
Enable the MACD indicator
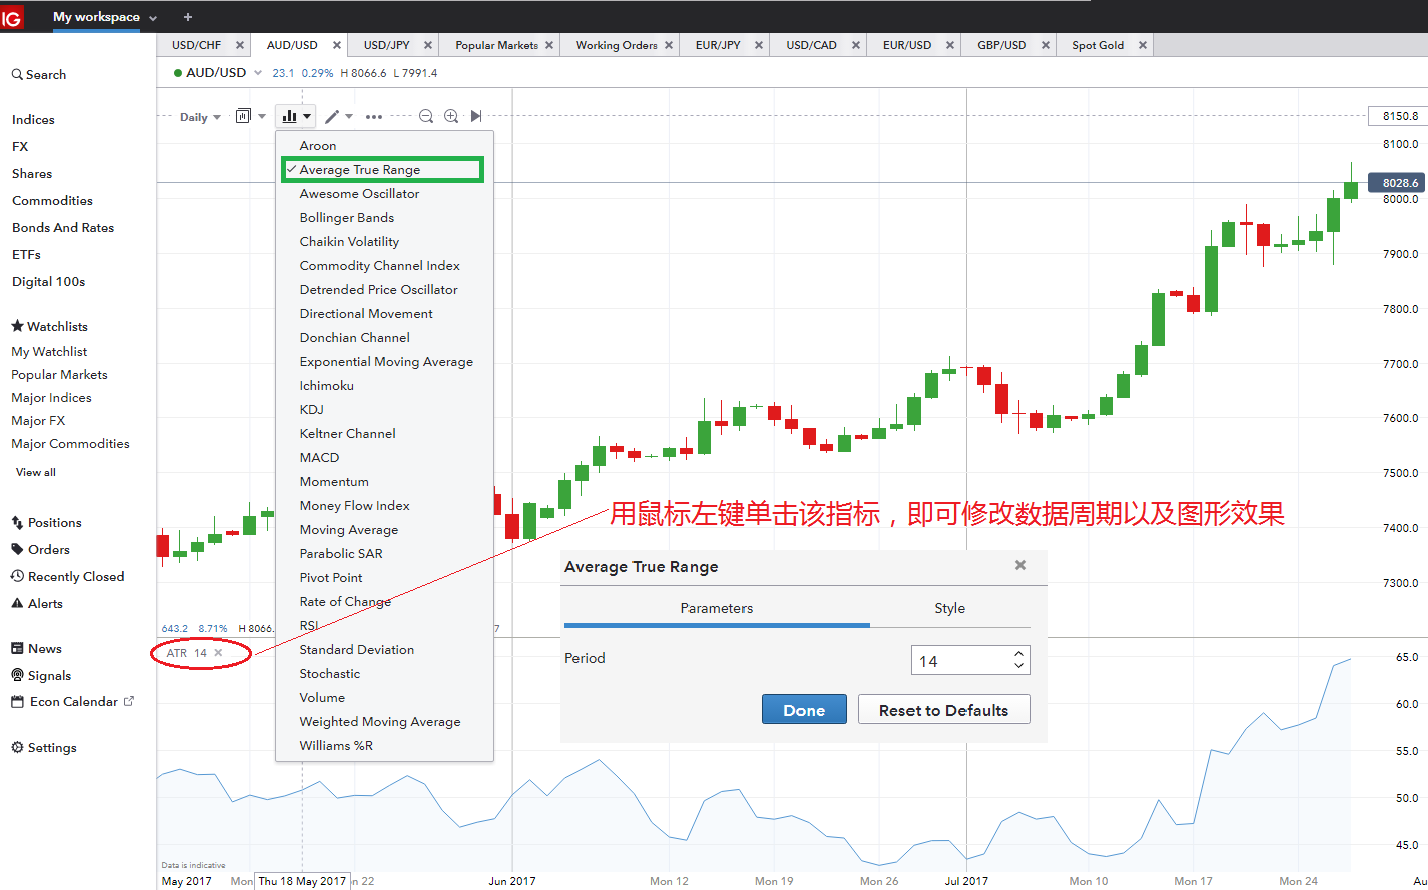click(319, 458)
